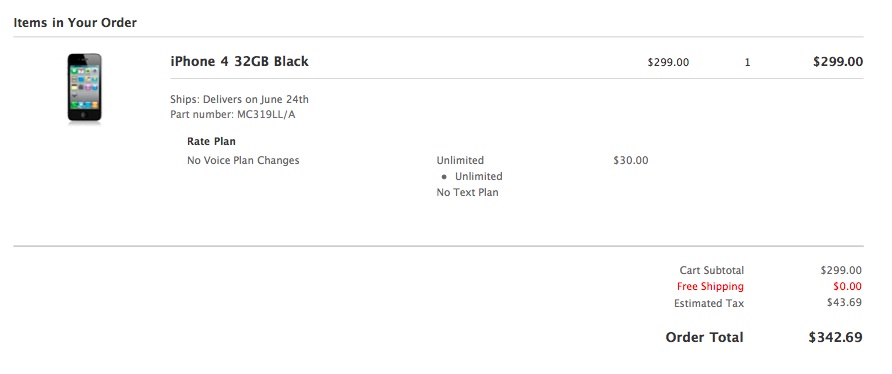Image resolution: width=892 pixels, height=374 pixels.
Task: Click the quantity value 1
Action: [x=748, y=63]
